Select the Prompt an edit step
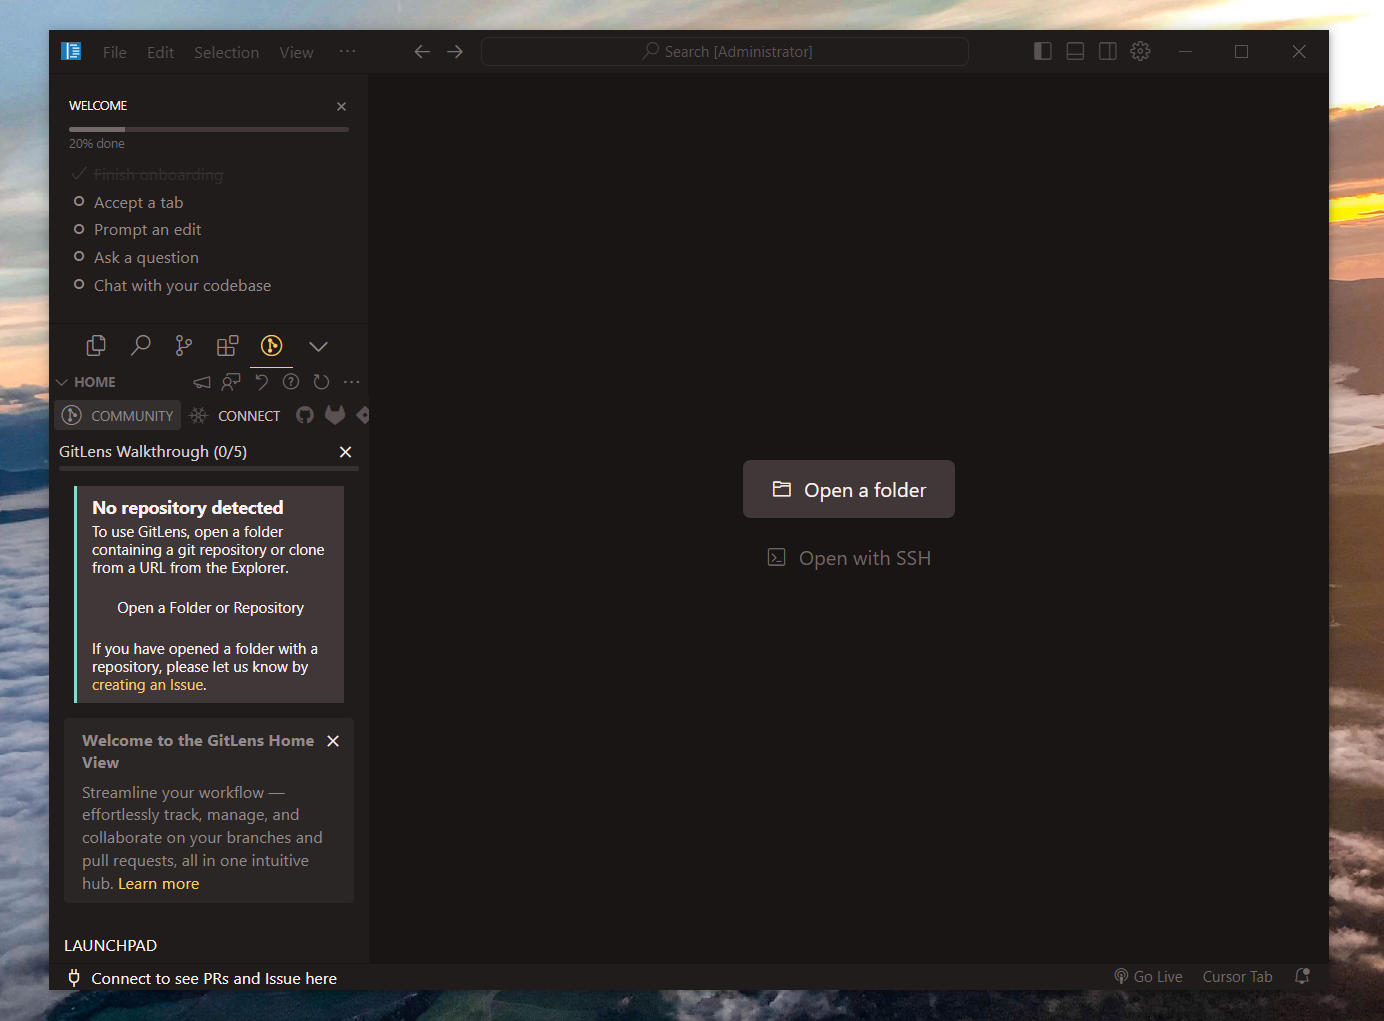1384x1021 pixels. [147, 229]
